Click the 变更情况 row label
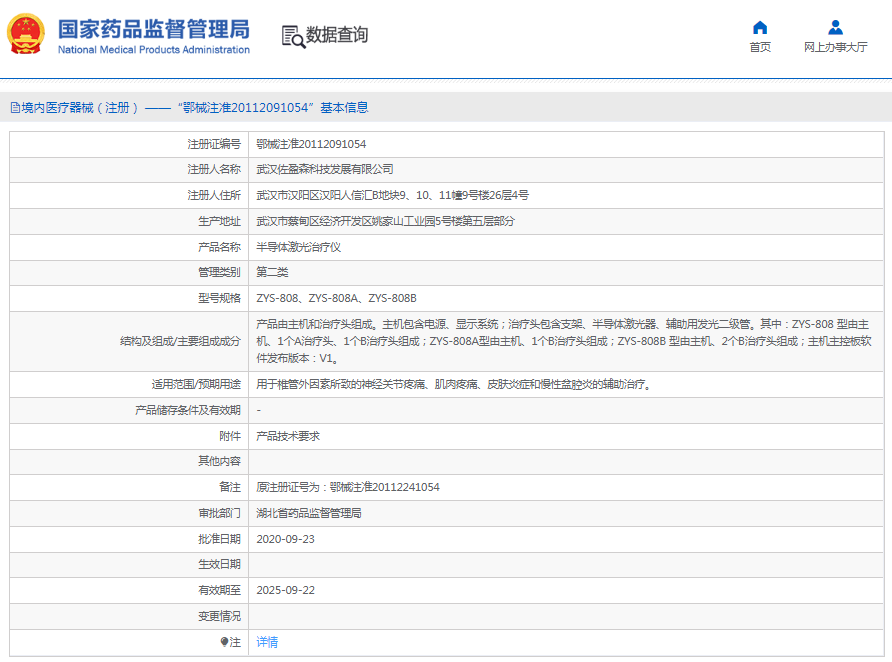Viewport: 892px width, 662px height. pos(220,616)
